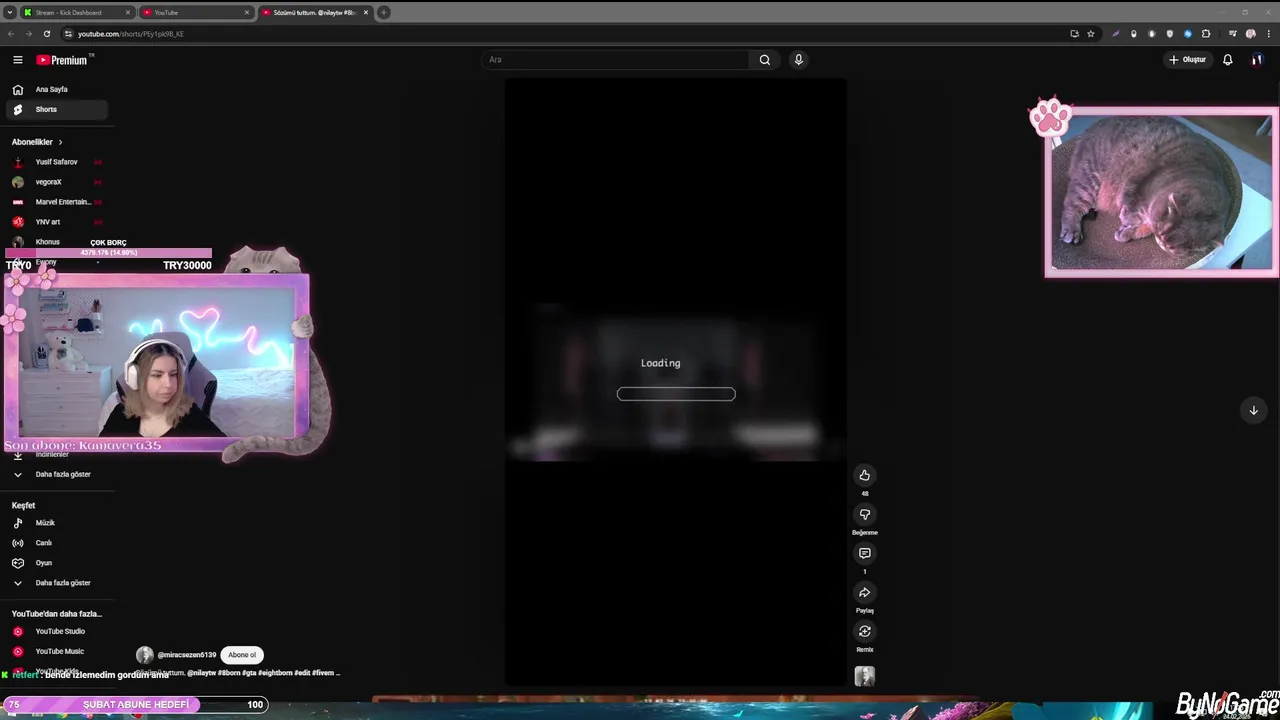Click the browser address bar URL
The height and width of the screenshot is (720, 1280).
click(131, 34)
